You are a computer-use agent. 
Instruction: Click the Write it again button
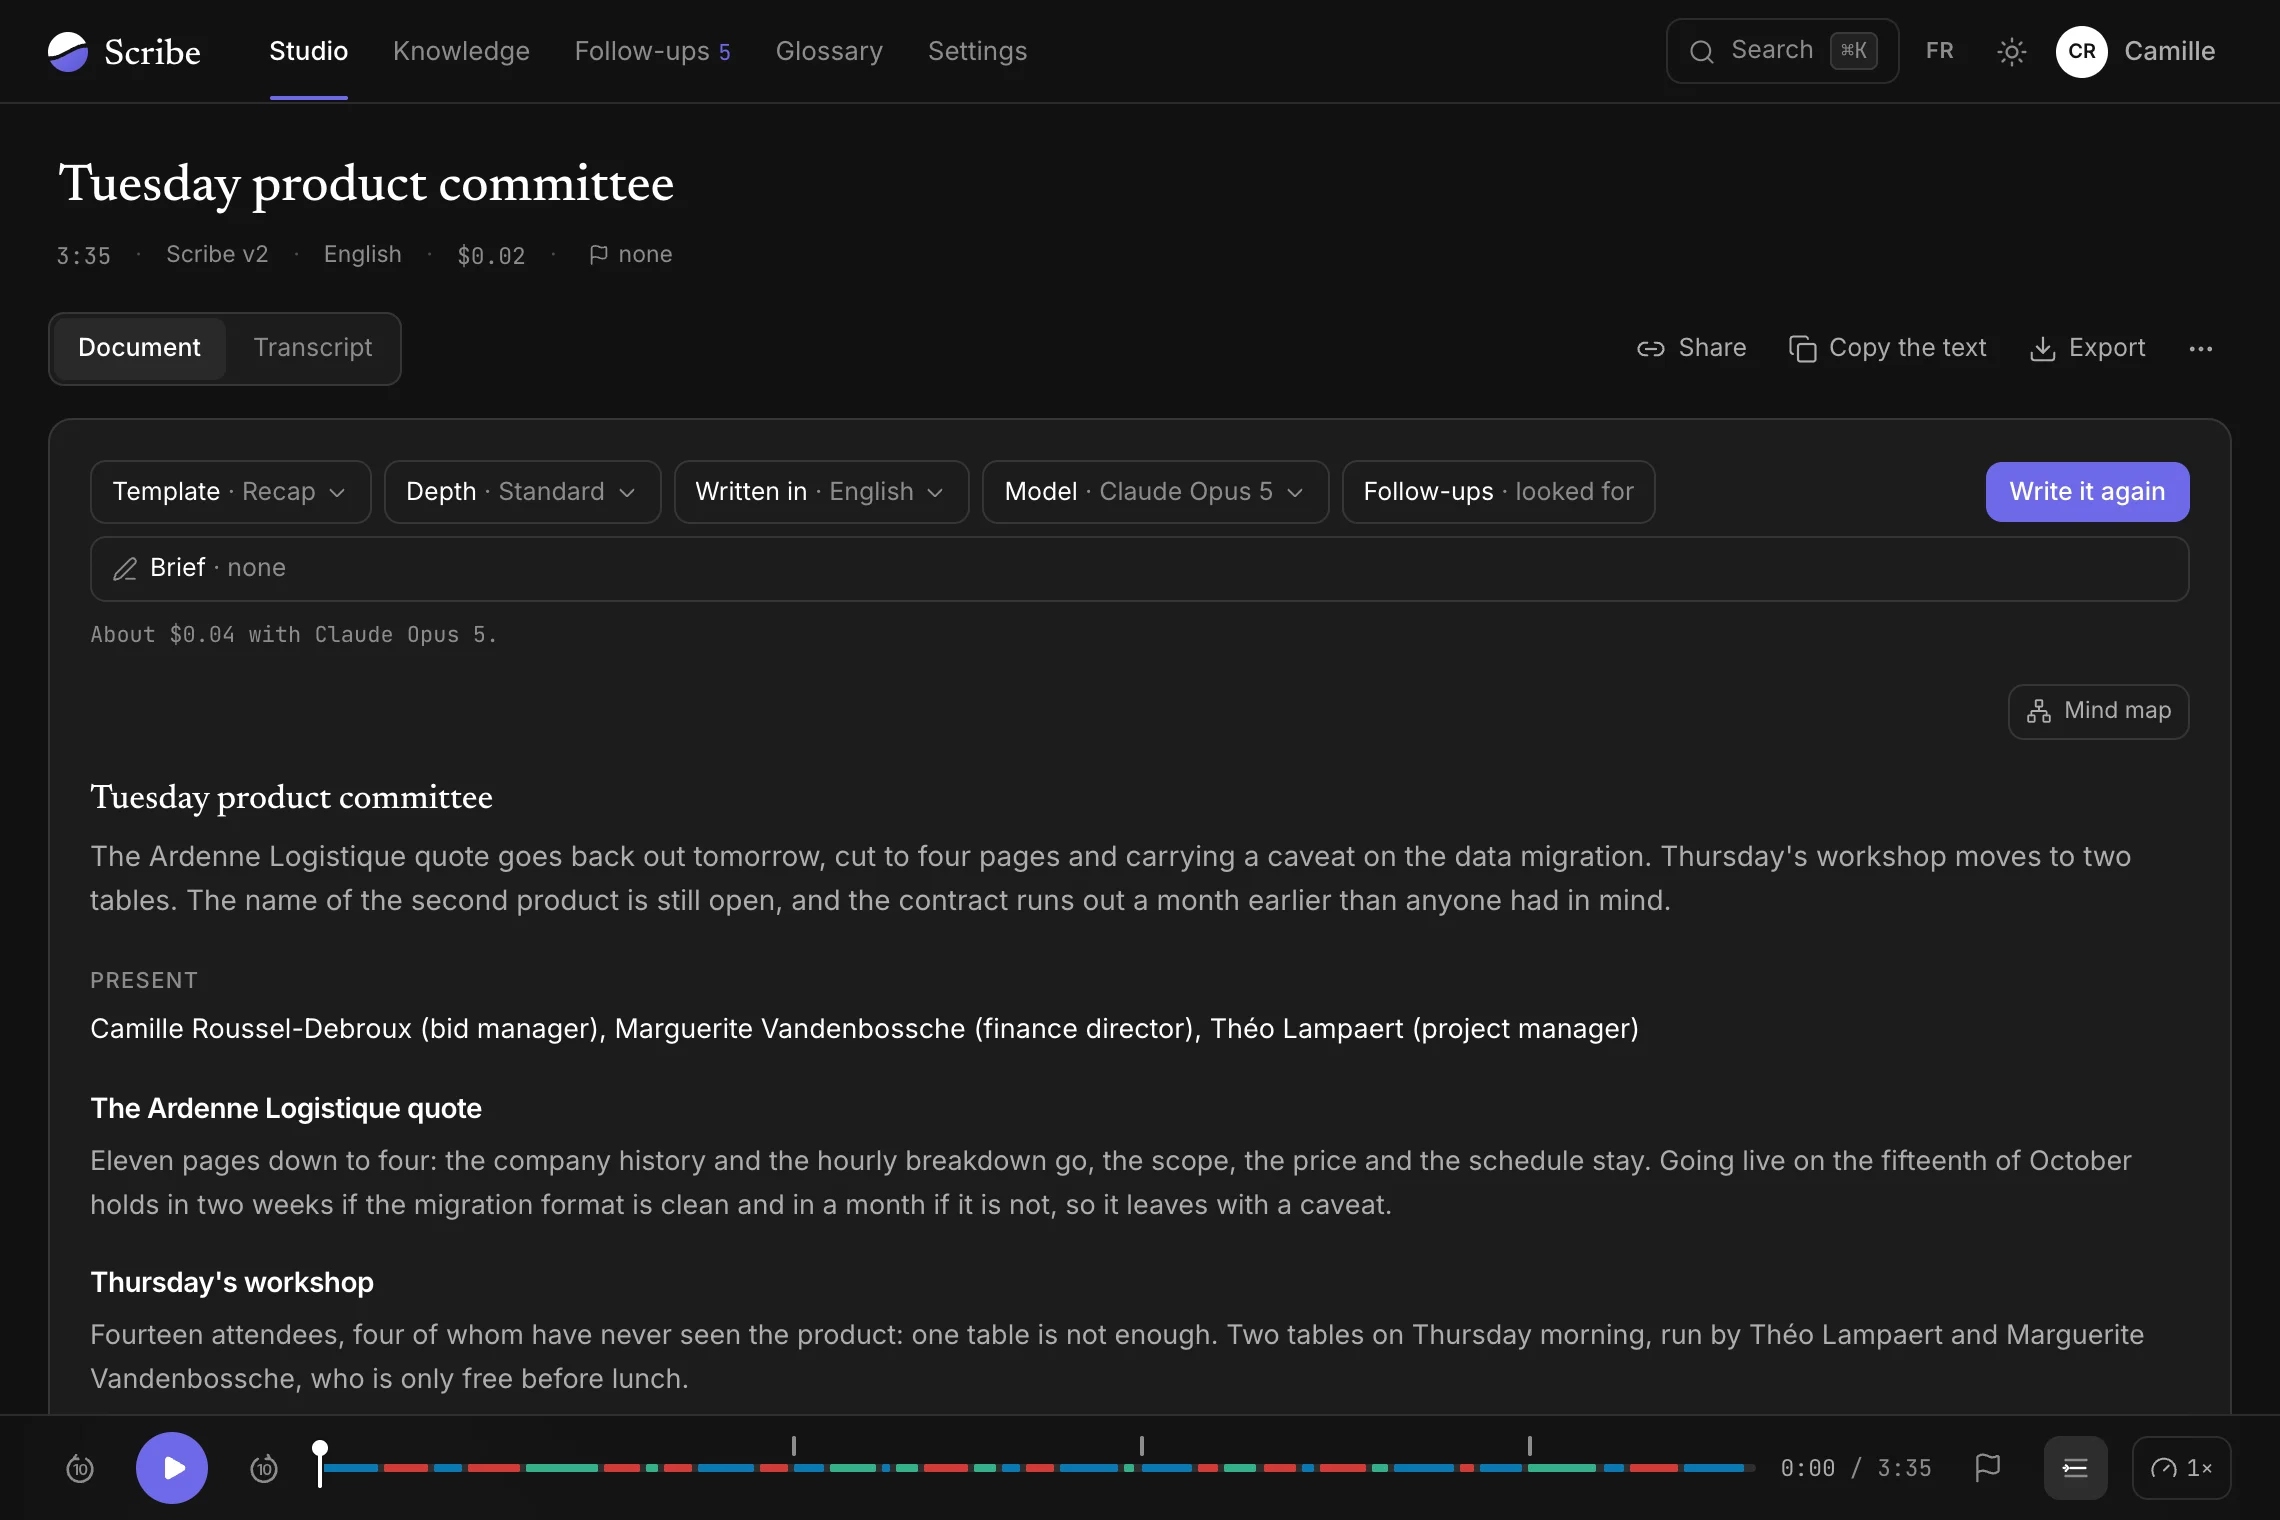[x=2087, y=492]
